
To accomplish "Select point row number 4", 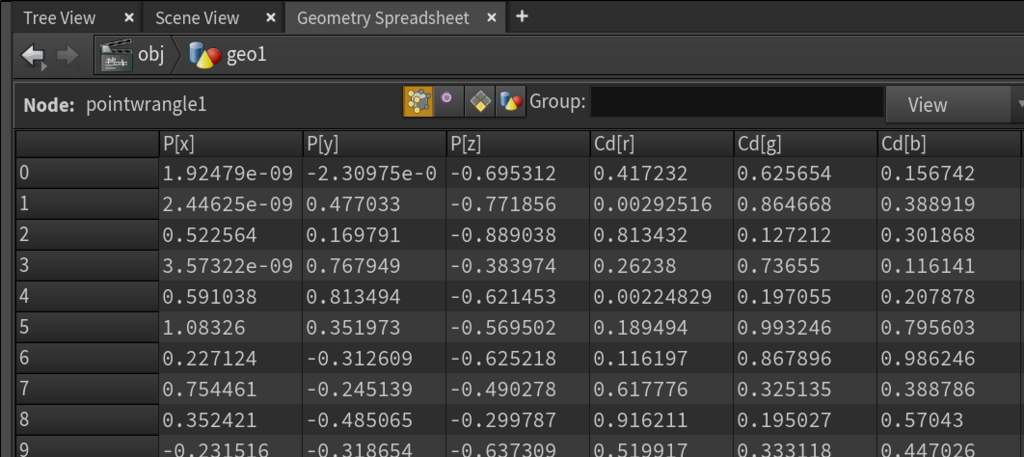I will coord(88,296).
